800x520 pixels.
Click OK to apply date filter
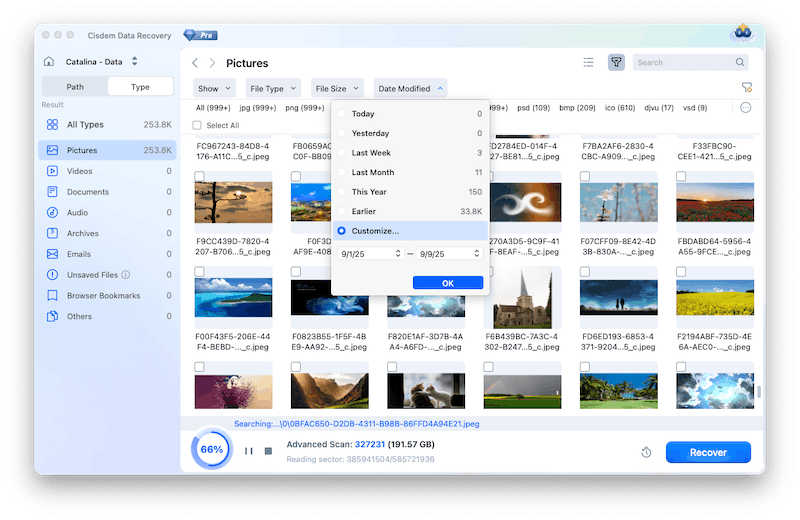point(447,283)
